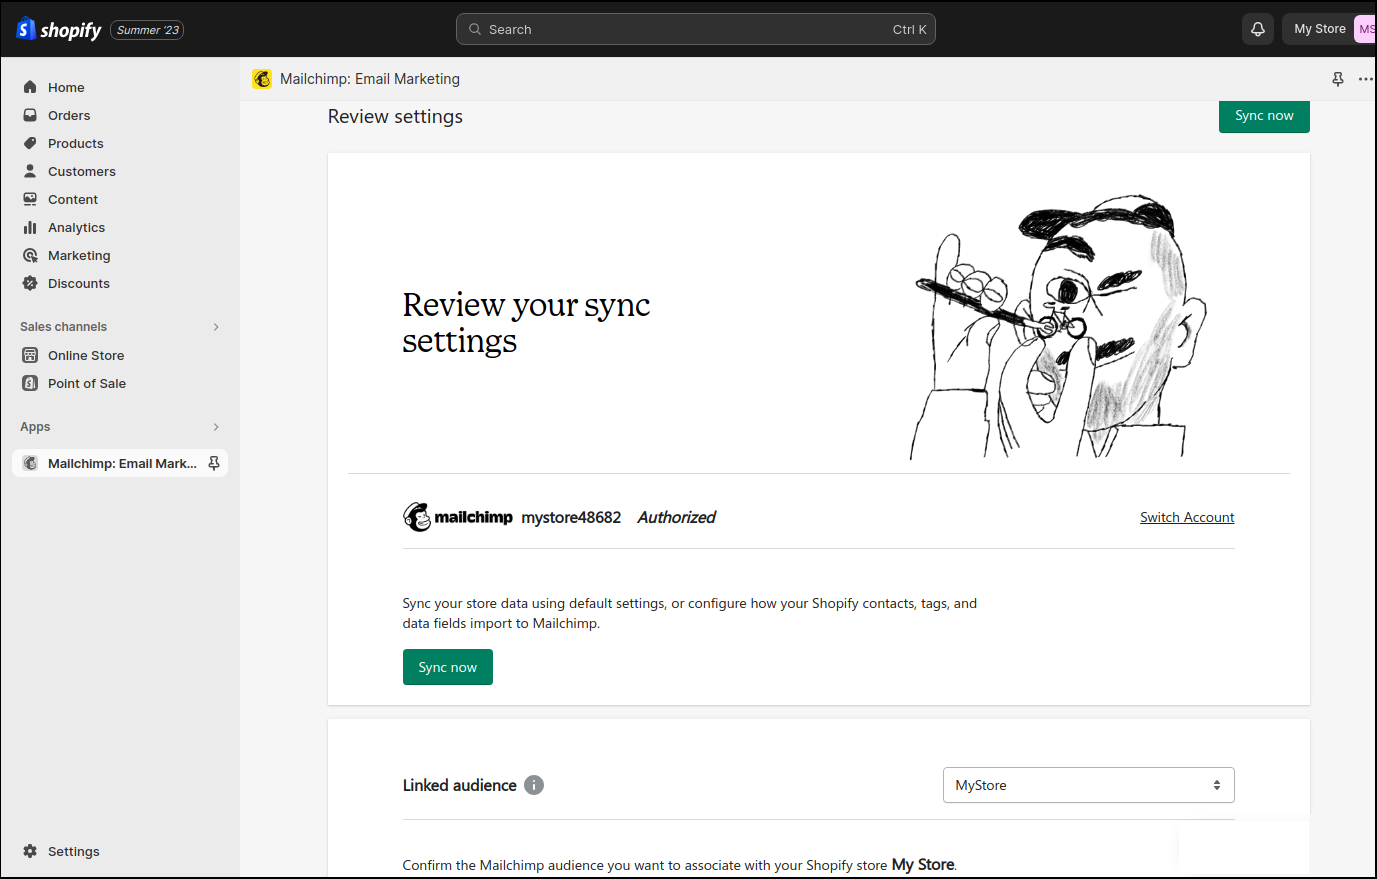This screenshot has height=879, width=1377.
Task: Click the MS store avatar
Action: coord(1366,29)
